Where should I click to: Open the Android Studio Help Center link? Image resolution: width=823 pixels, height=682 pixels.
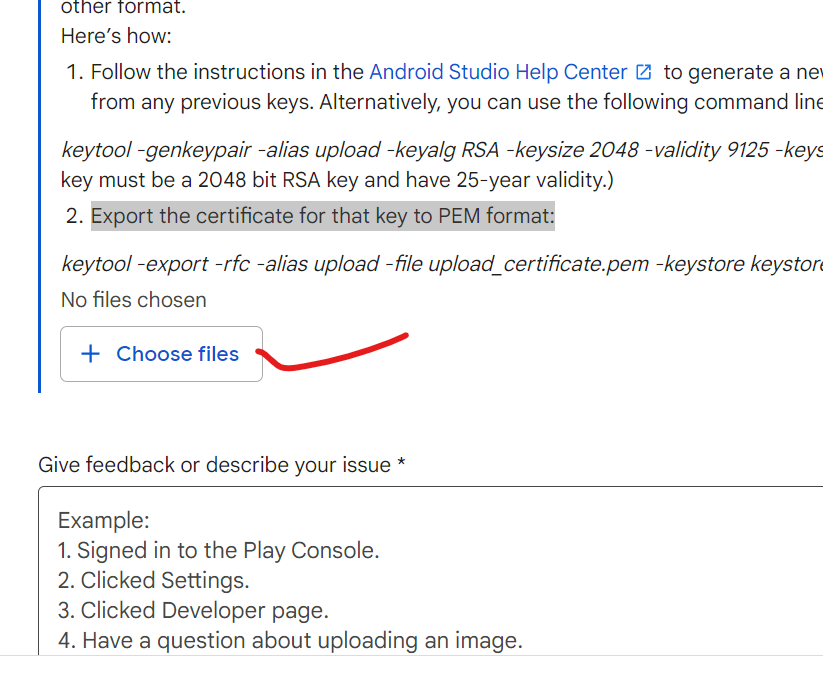pyautogui.click(x=498, y=72)
